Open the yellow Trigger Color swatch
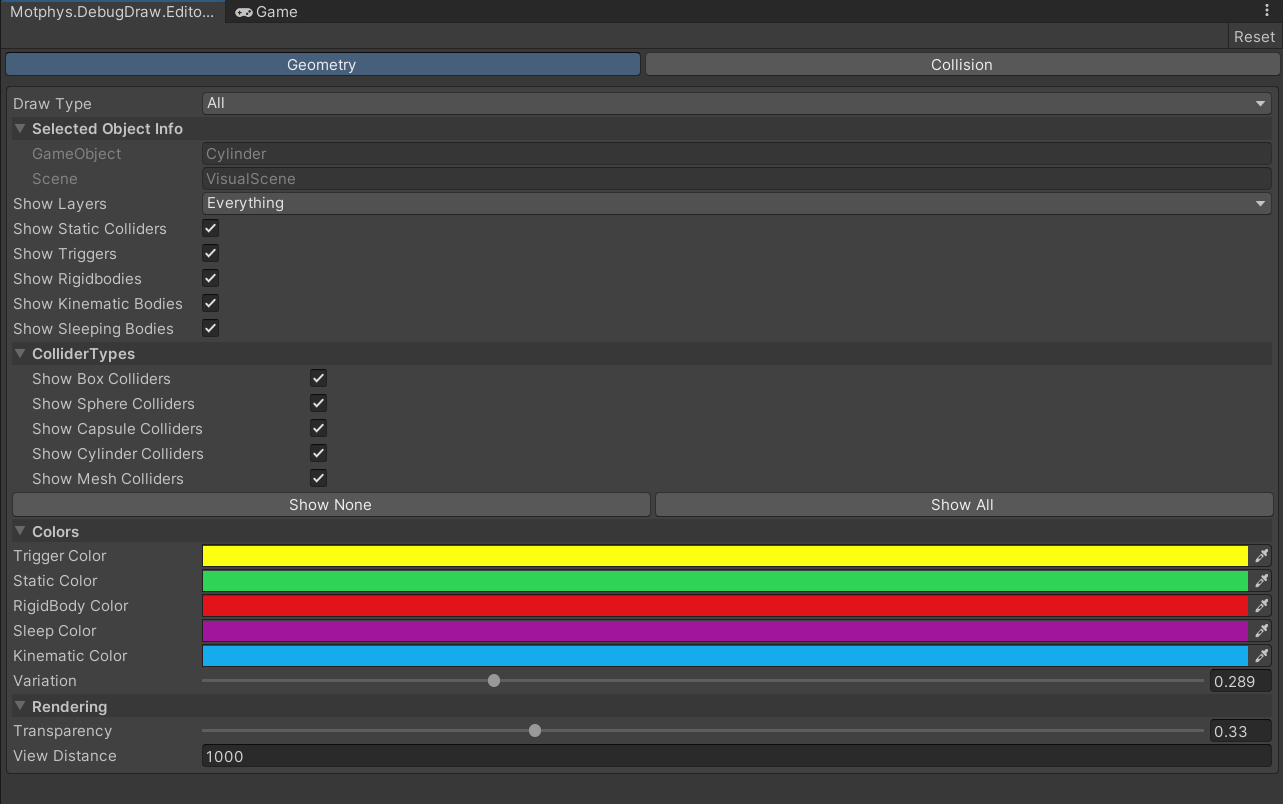 pos(725,556)
